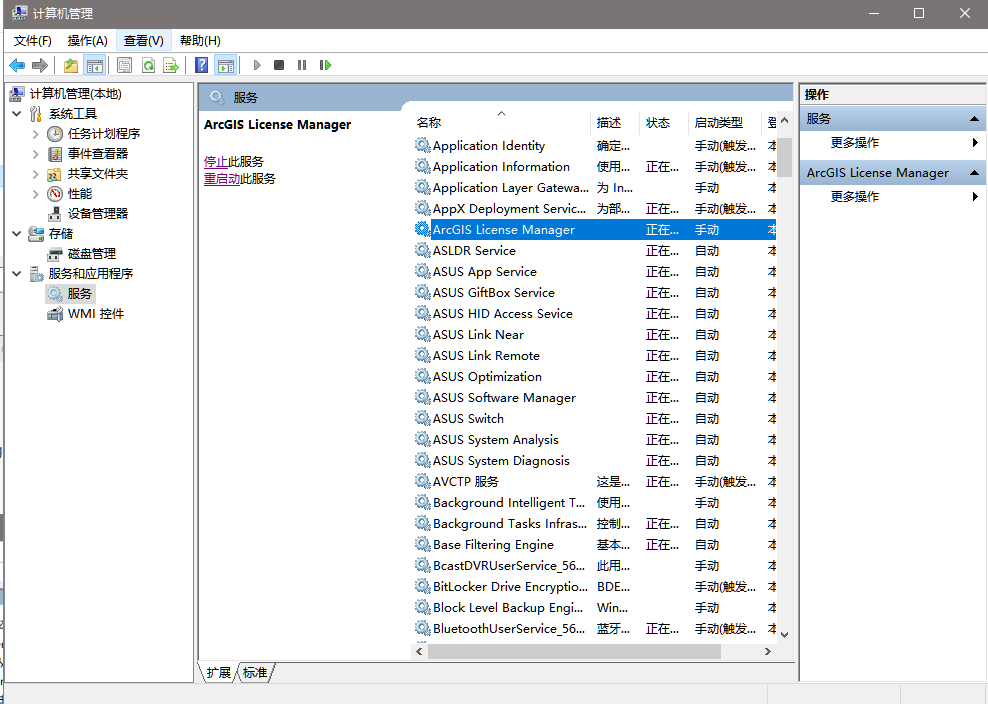The image size is (988, 704).
Task: Open Disk Management (磁盘管理)
Action: [x=91, y=254]
